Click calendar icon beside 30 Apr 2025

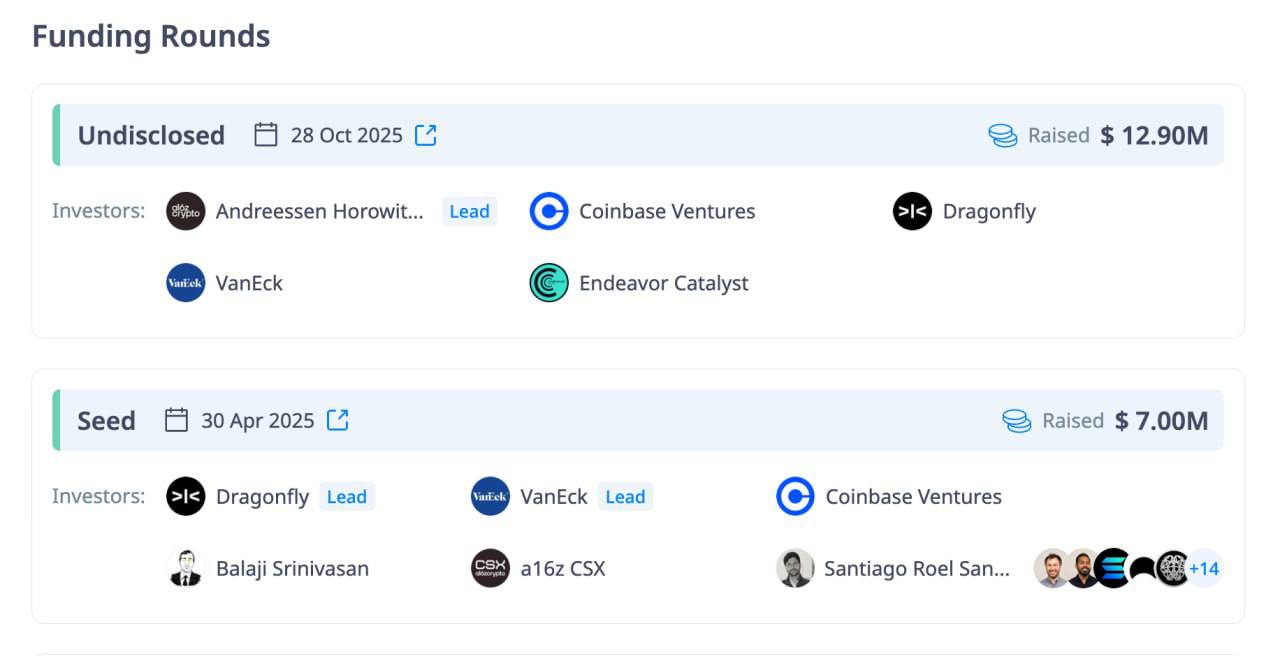click(176, 420)
